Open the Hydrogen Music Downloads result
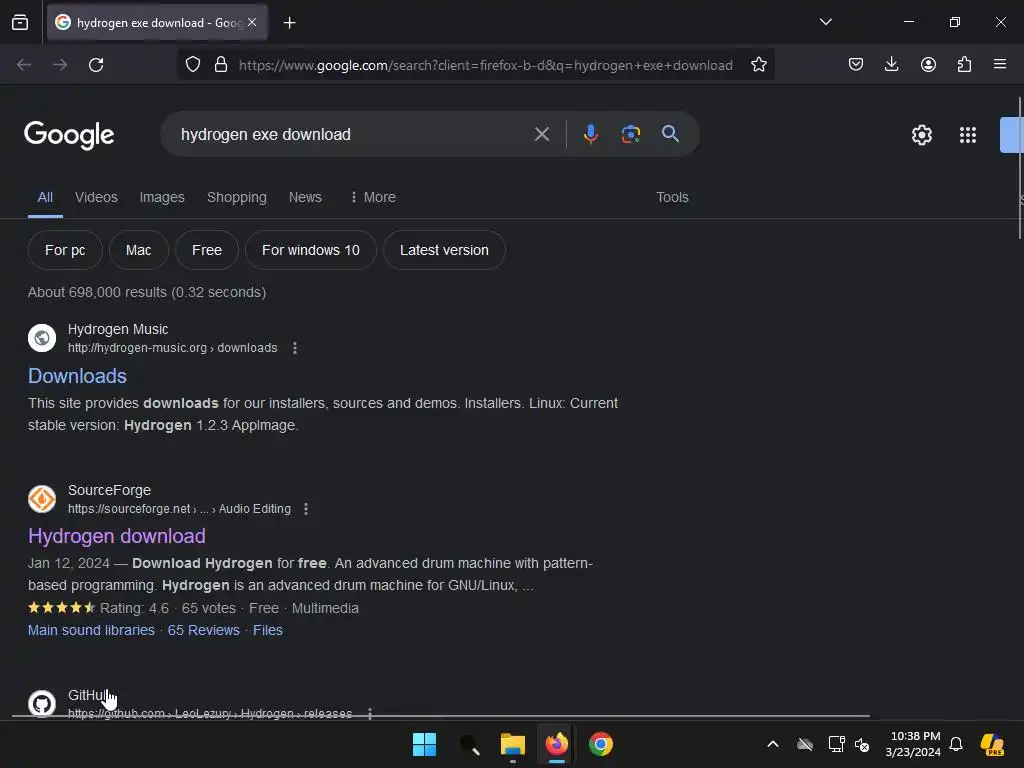Viewport: 1024px width, 768px height. [x=77, y=376]
